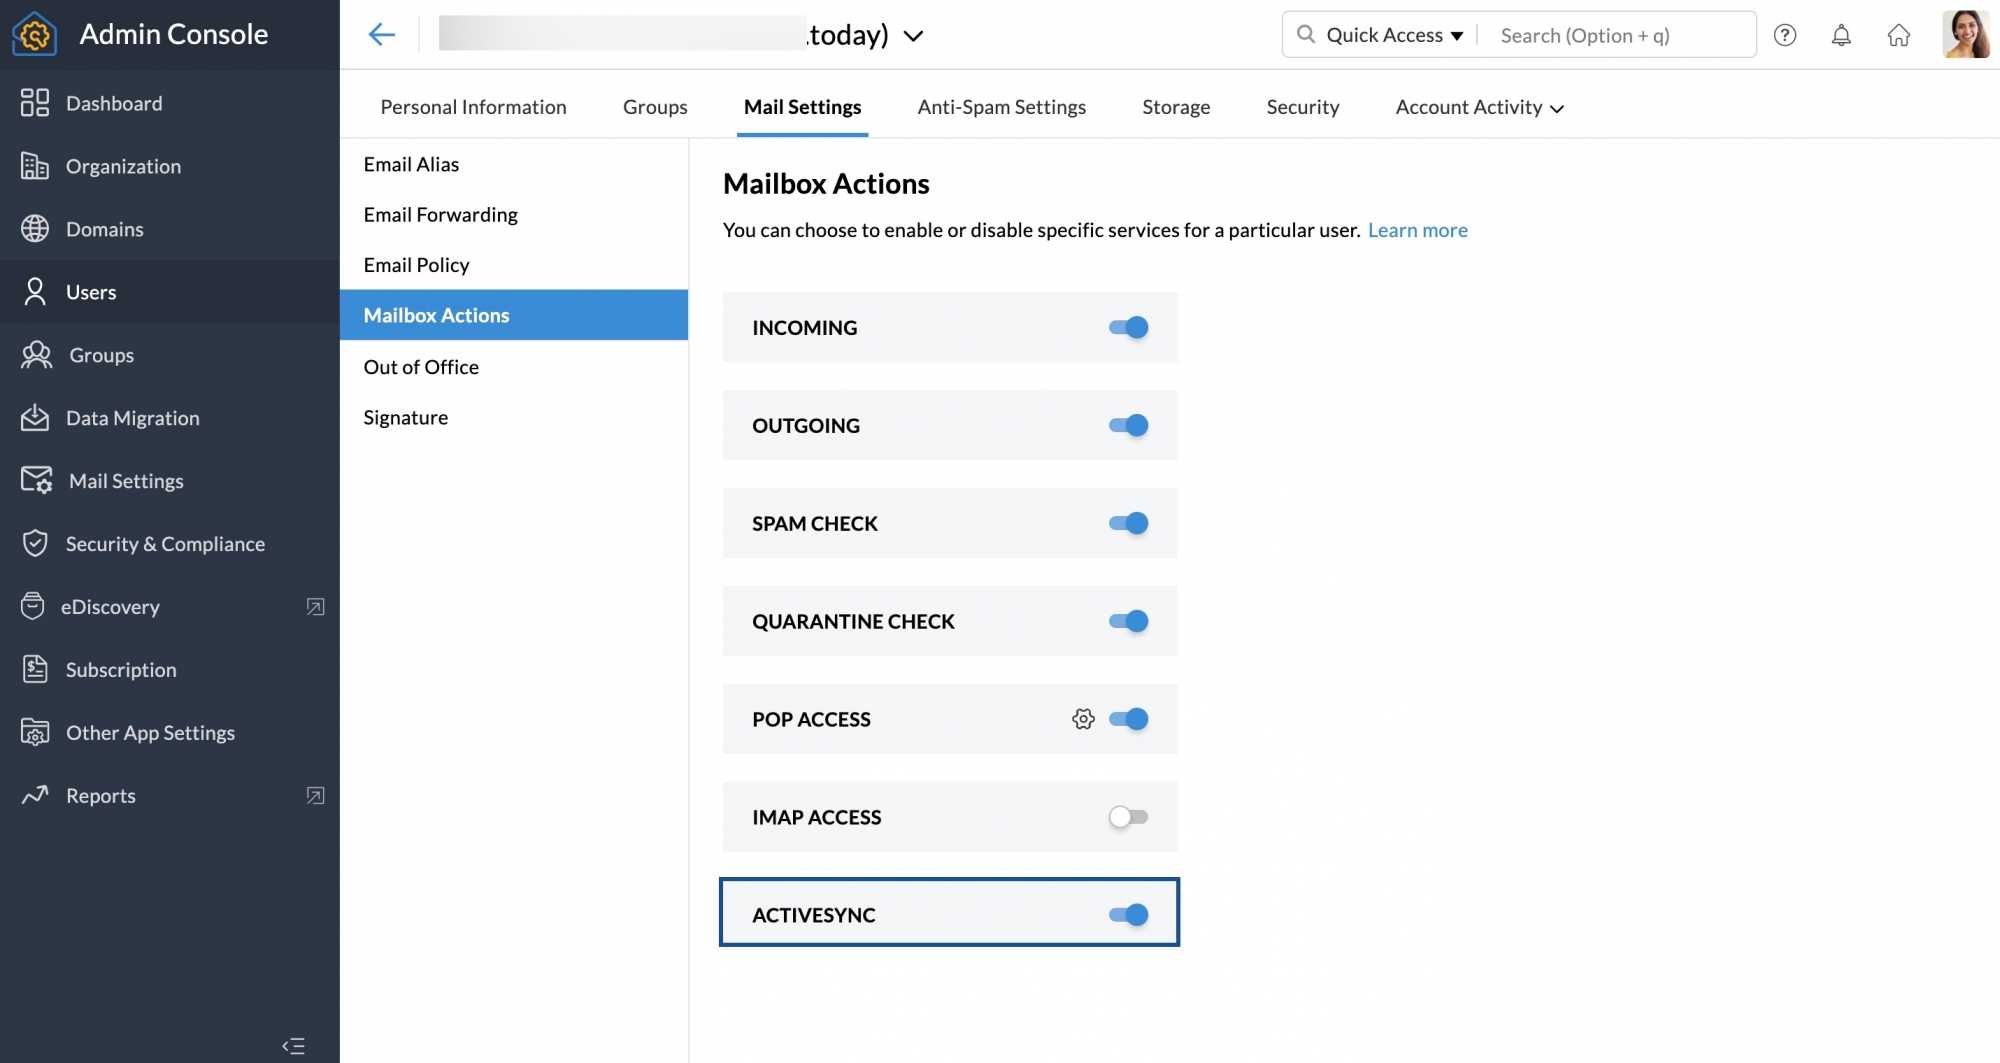Open Data Migration settings
Viewport: 2000px width, 1063px height.
click(132, 418)
